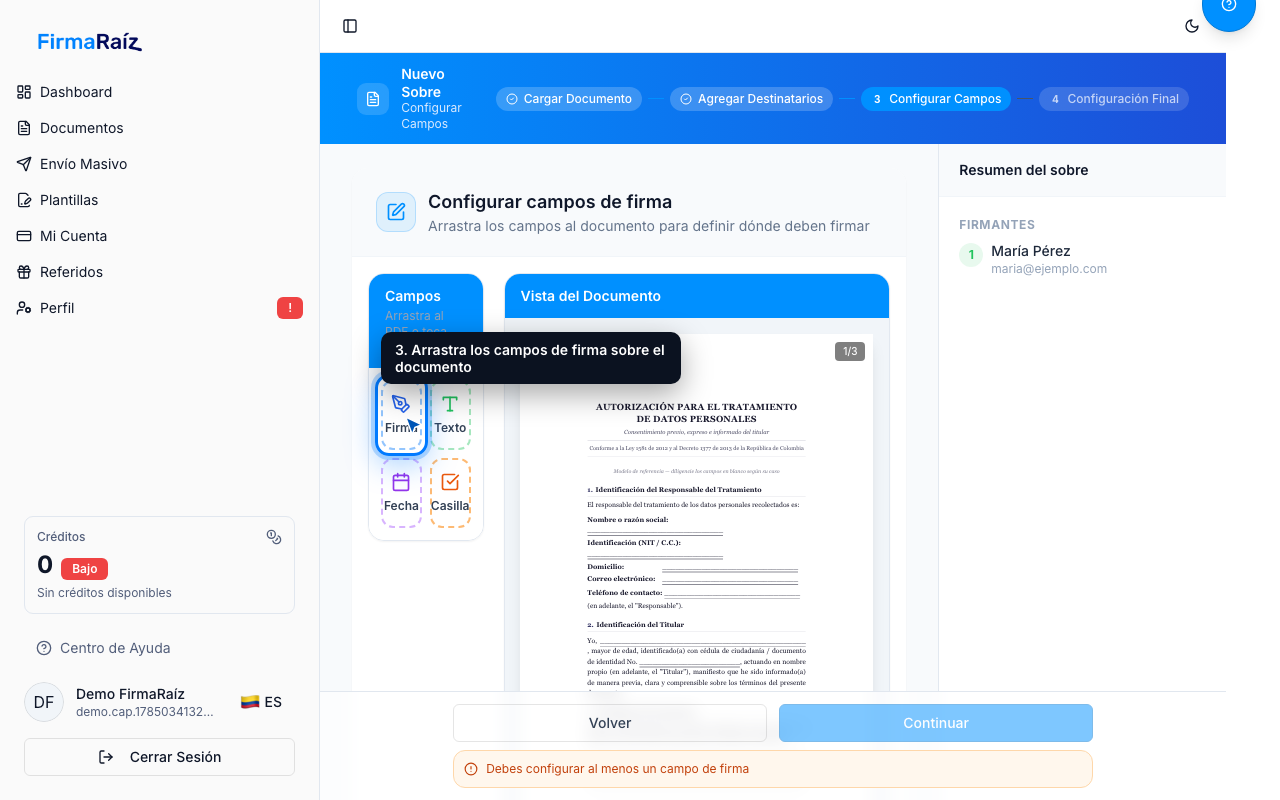Image resolution: width=1280 pixels, height=800 pixels.
Task: Click the Volver button
Action: click(610, 723)
